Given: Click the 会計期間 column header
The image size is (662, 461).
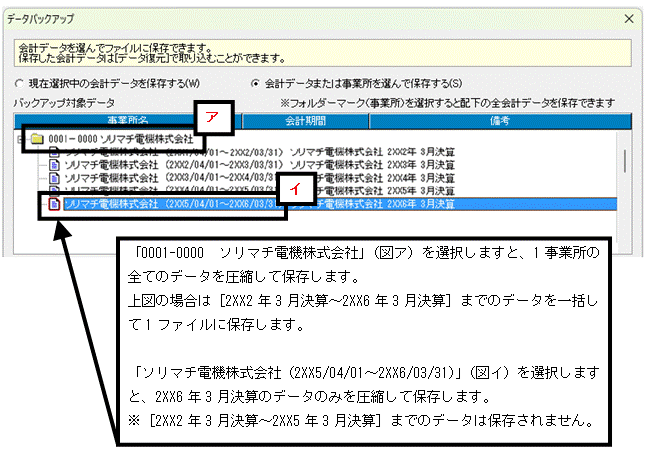Looking at the screenshot, I should coord(306,121).
